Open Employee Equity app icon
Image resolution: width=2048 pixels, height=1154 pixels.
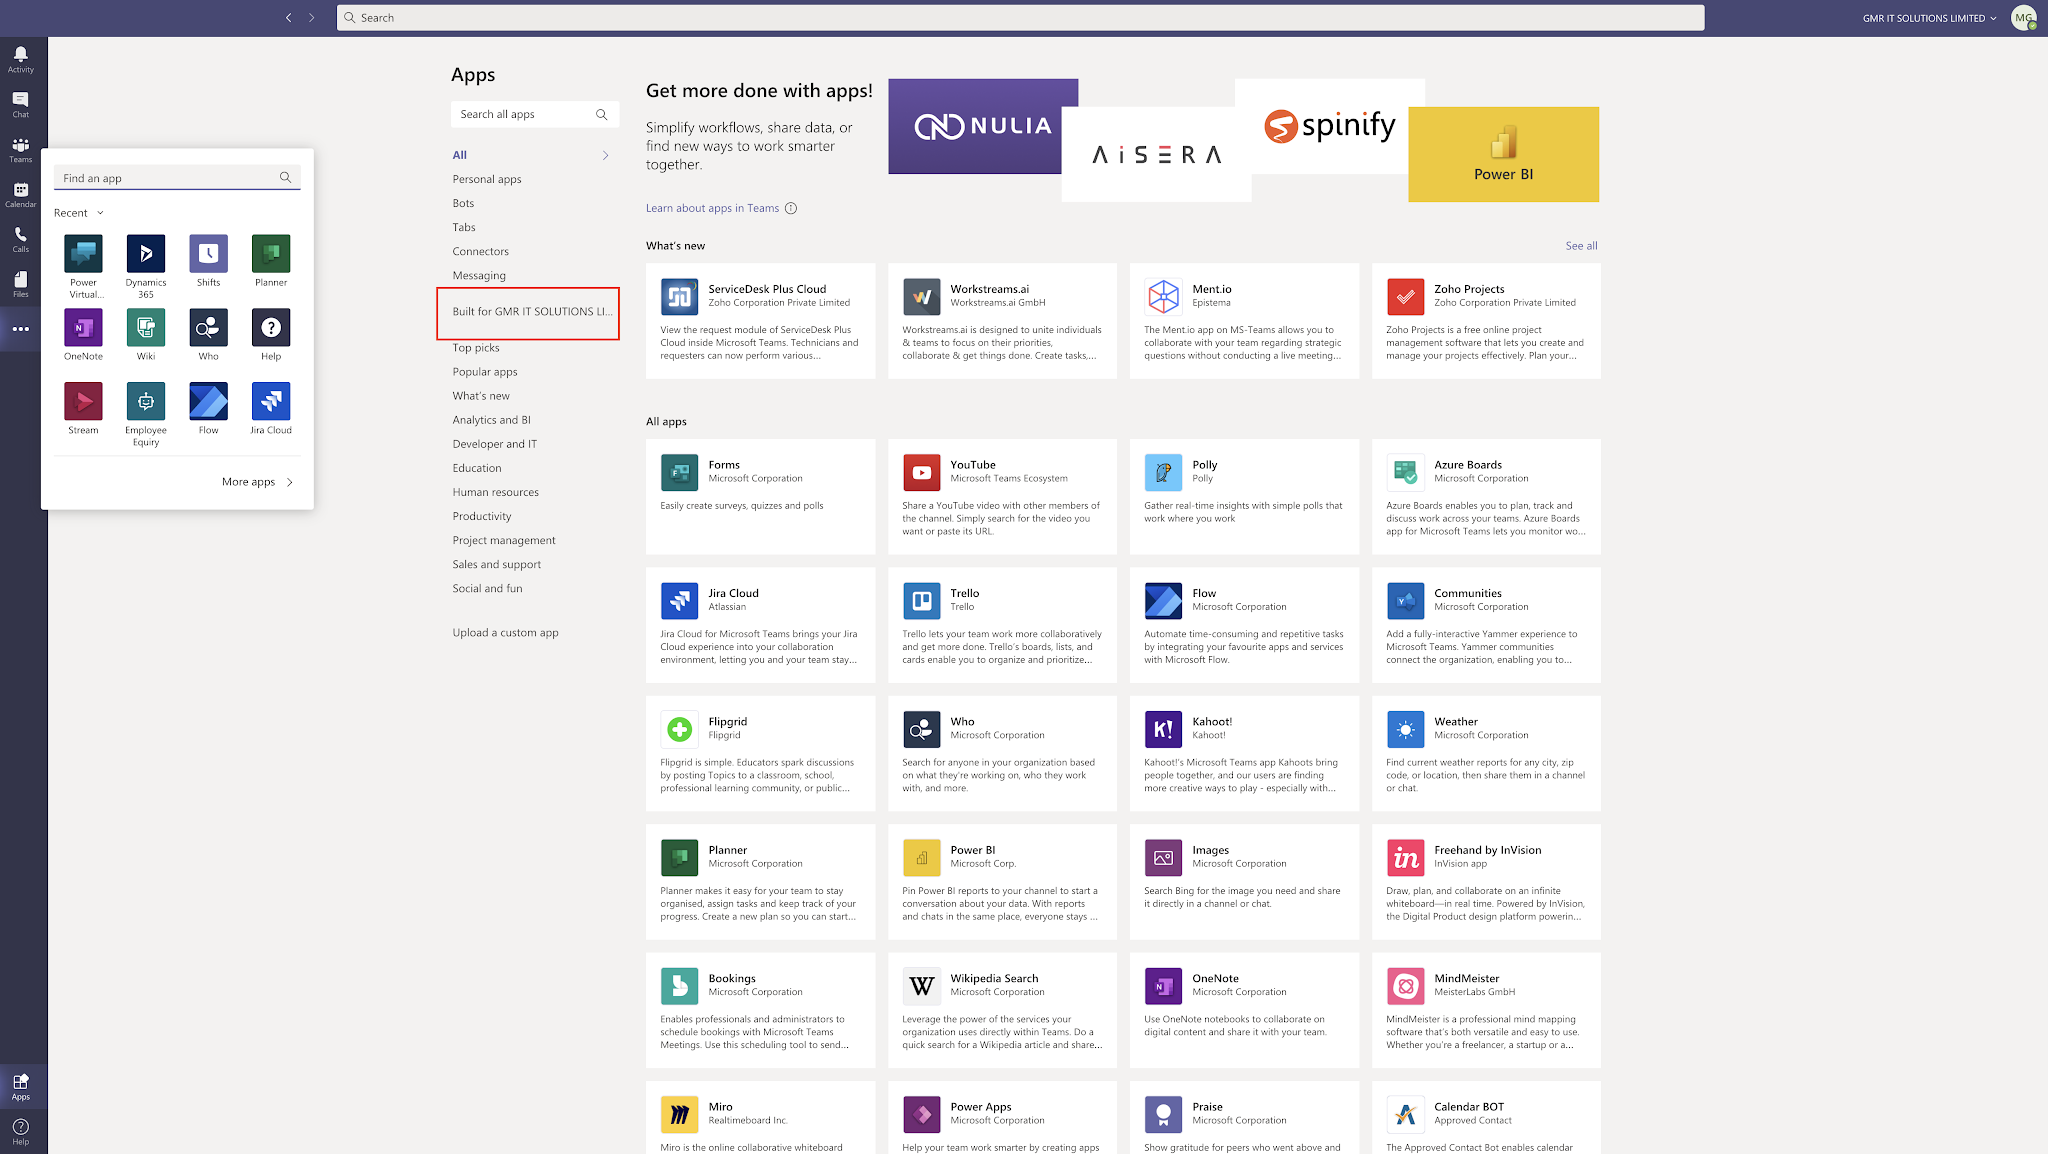[x=146, y=402]
